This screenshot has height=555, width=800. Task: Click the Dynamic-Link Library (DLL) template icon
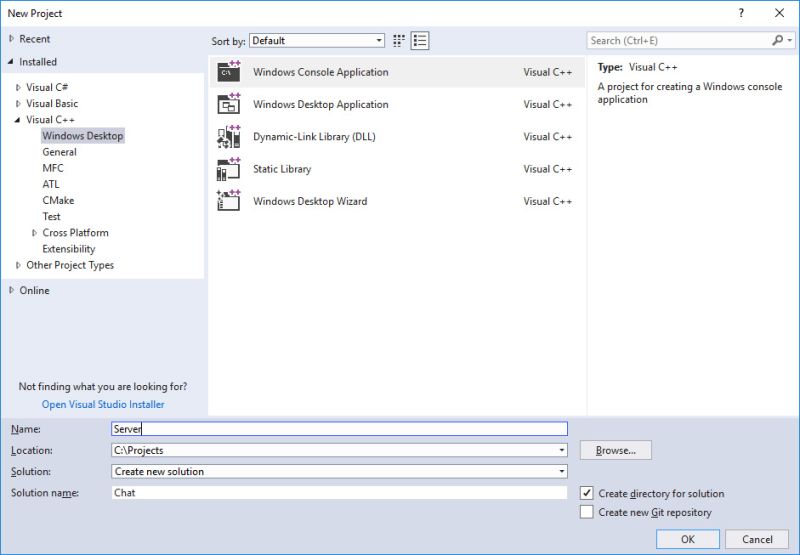(229, 137)
